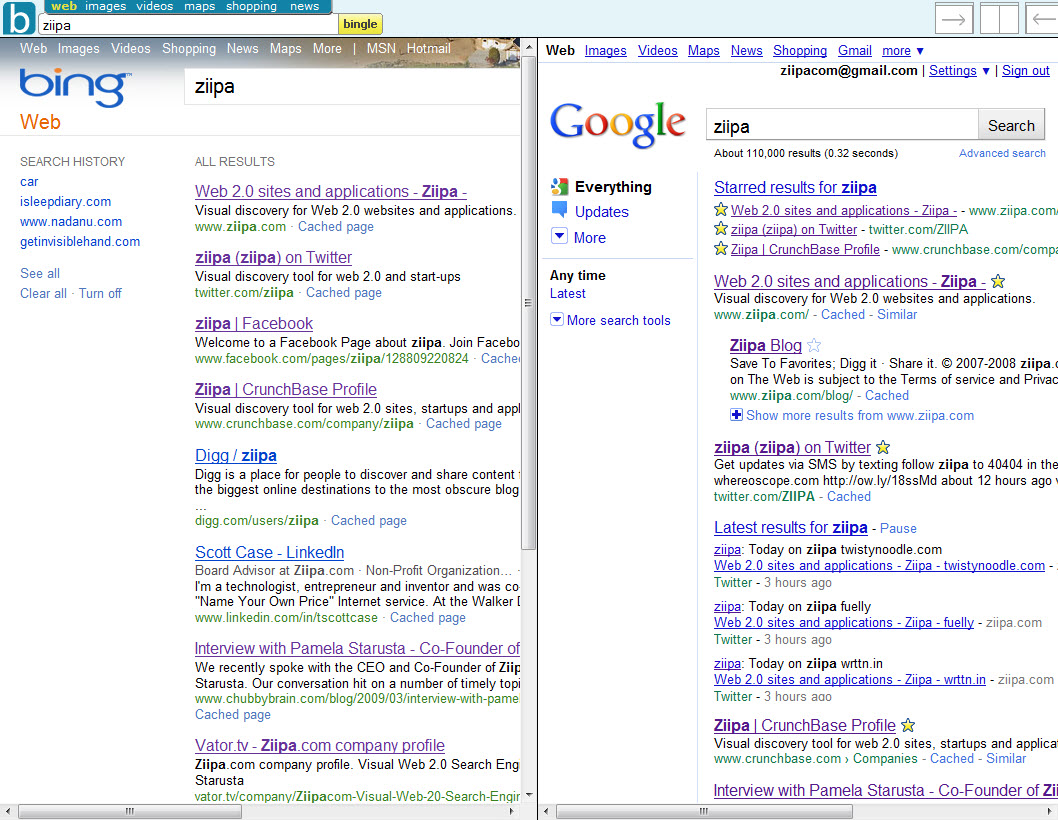Click the Bing logo
Viewport: 1058px width, 820px height.
74,86
